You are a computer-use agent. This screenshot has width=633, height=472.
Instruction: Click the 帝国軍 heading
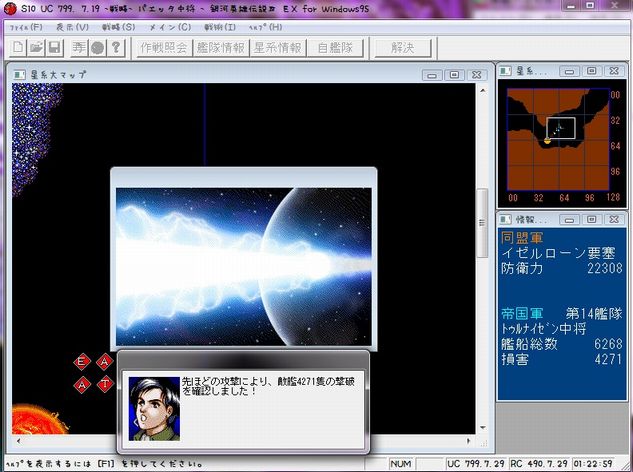coord(522,314)
